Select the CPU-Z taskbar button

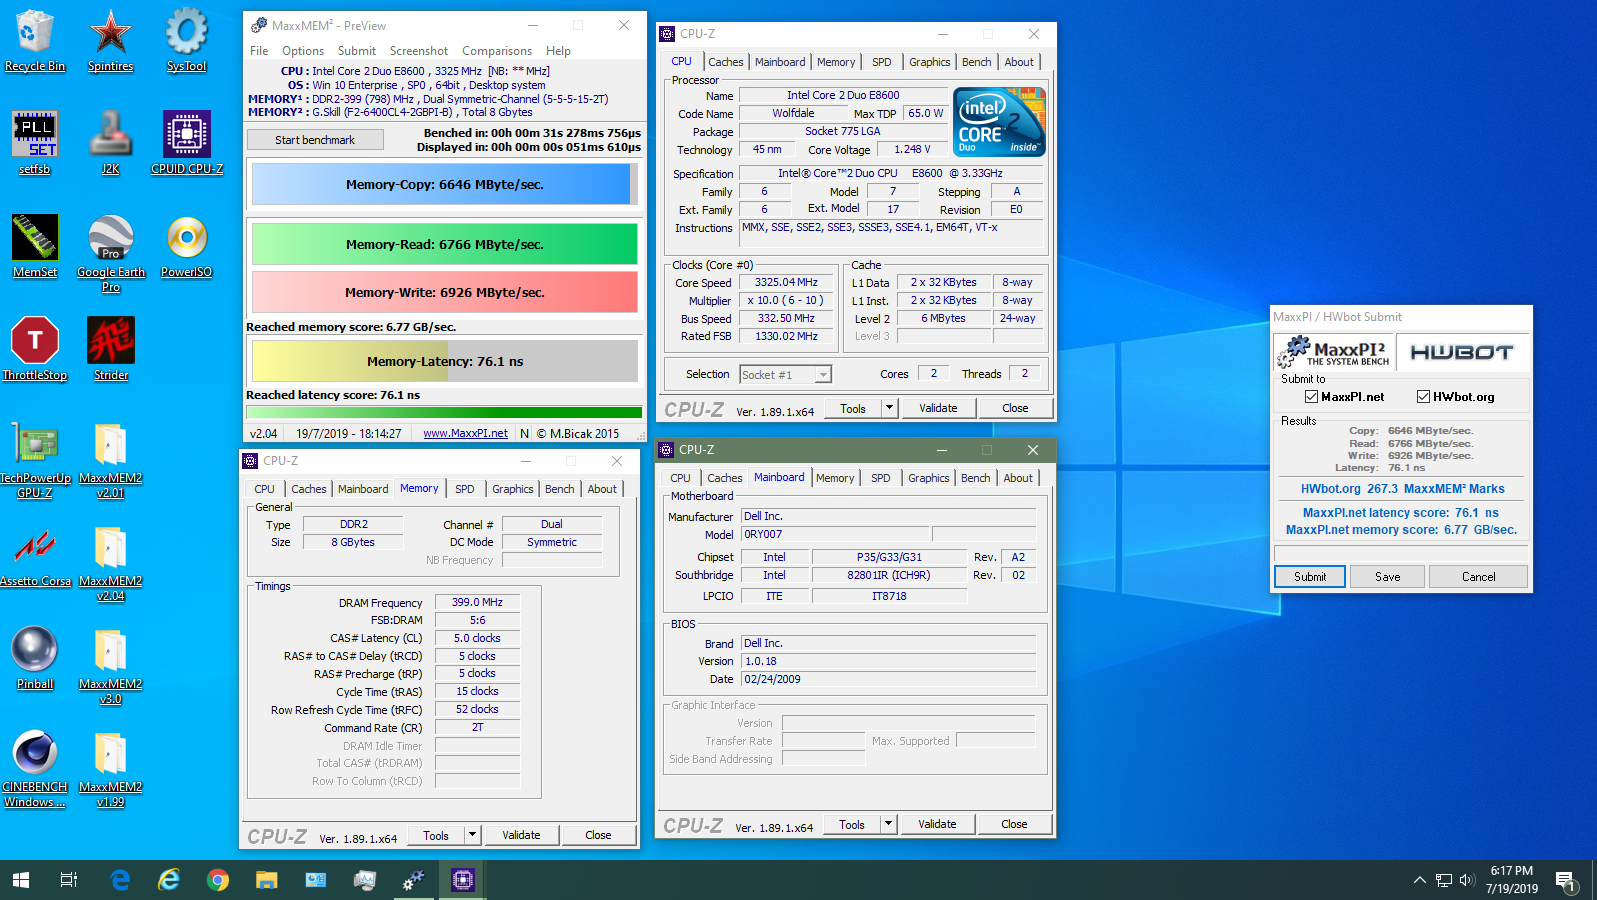[462, 880]
